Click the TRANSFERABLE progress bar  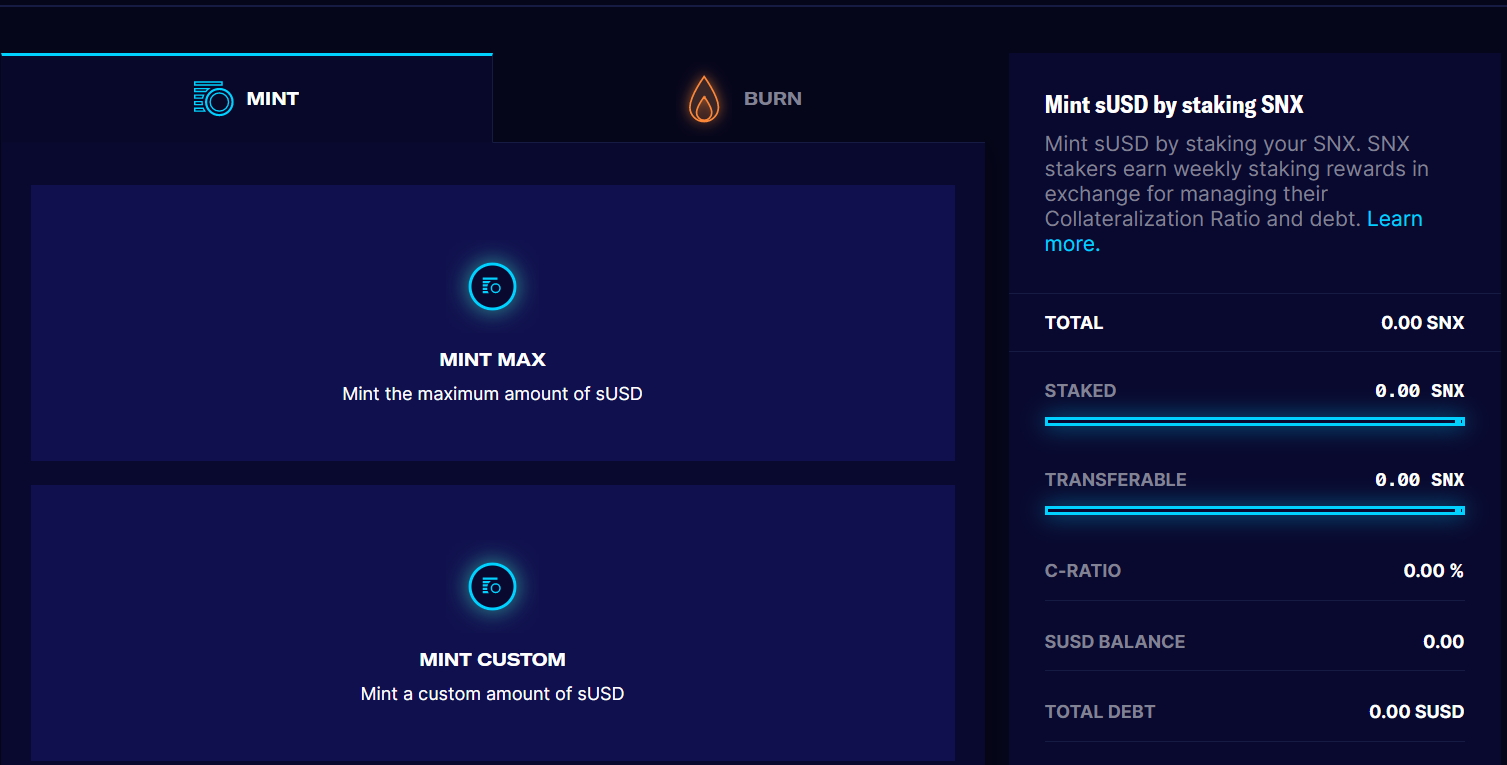coord(1254,511)
